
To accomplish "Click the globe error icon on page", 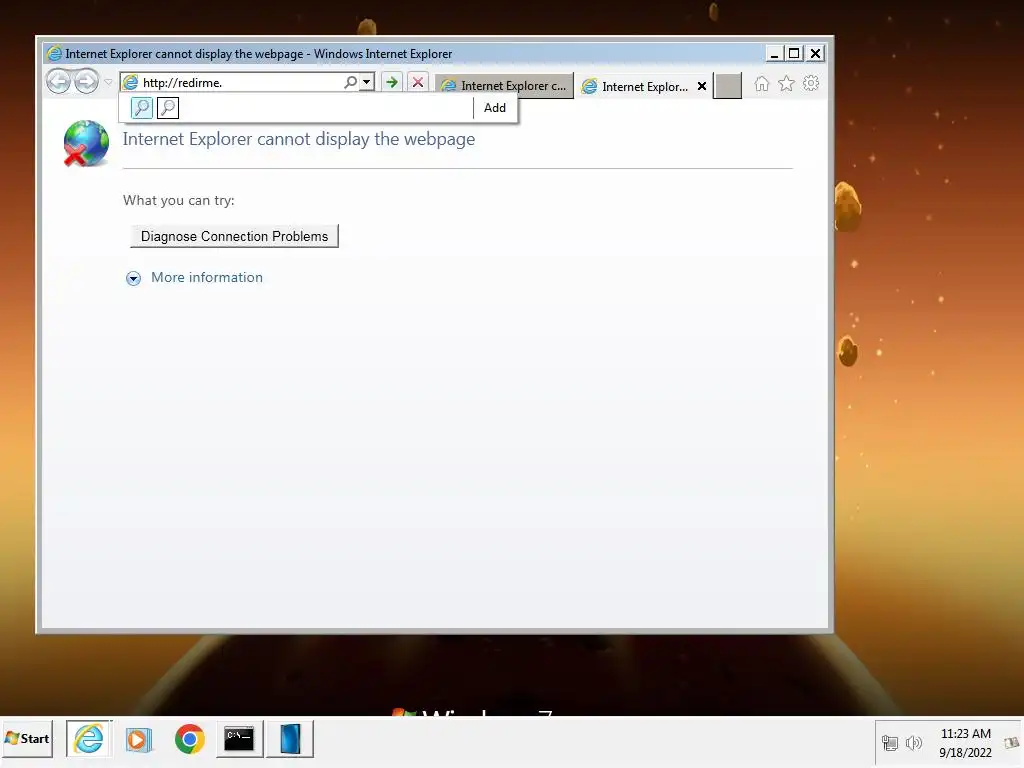I will tap(86, 143).
